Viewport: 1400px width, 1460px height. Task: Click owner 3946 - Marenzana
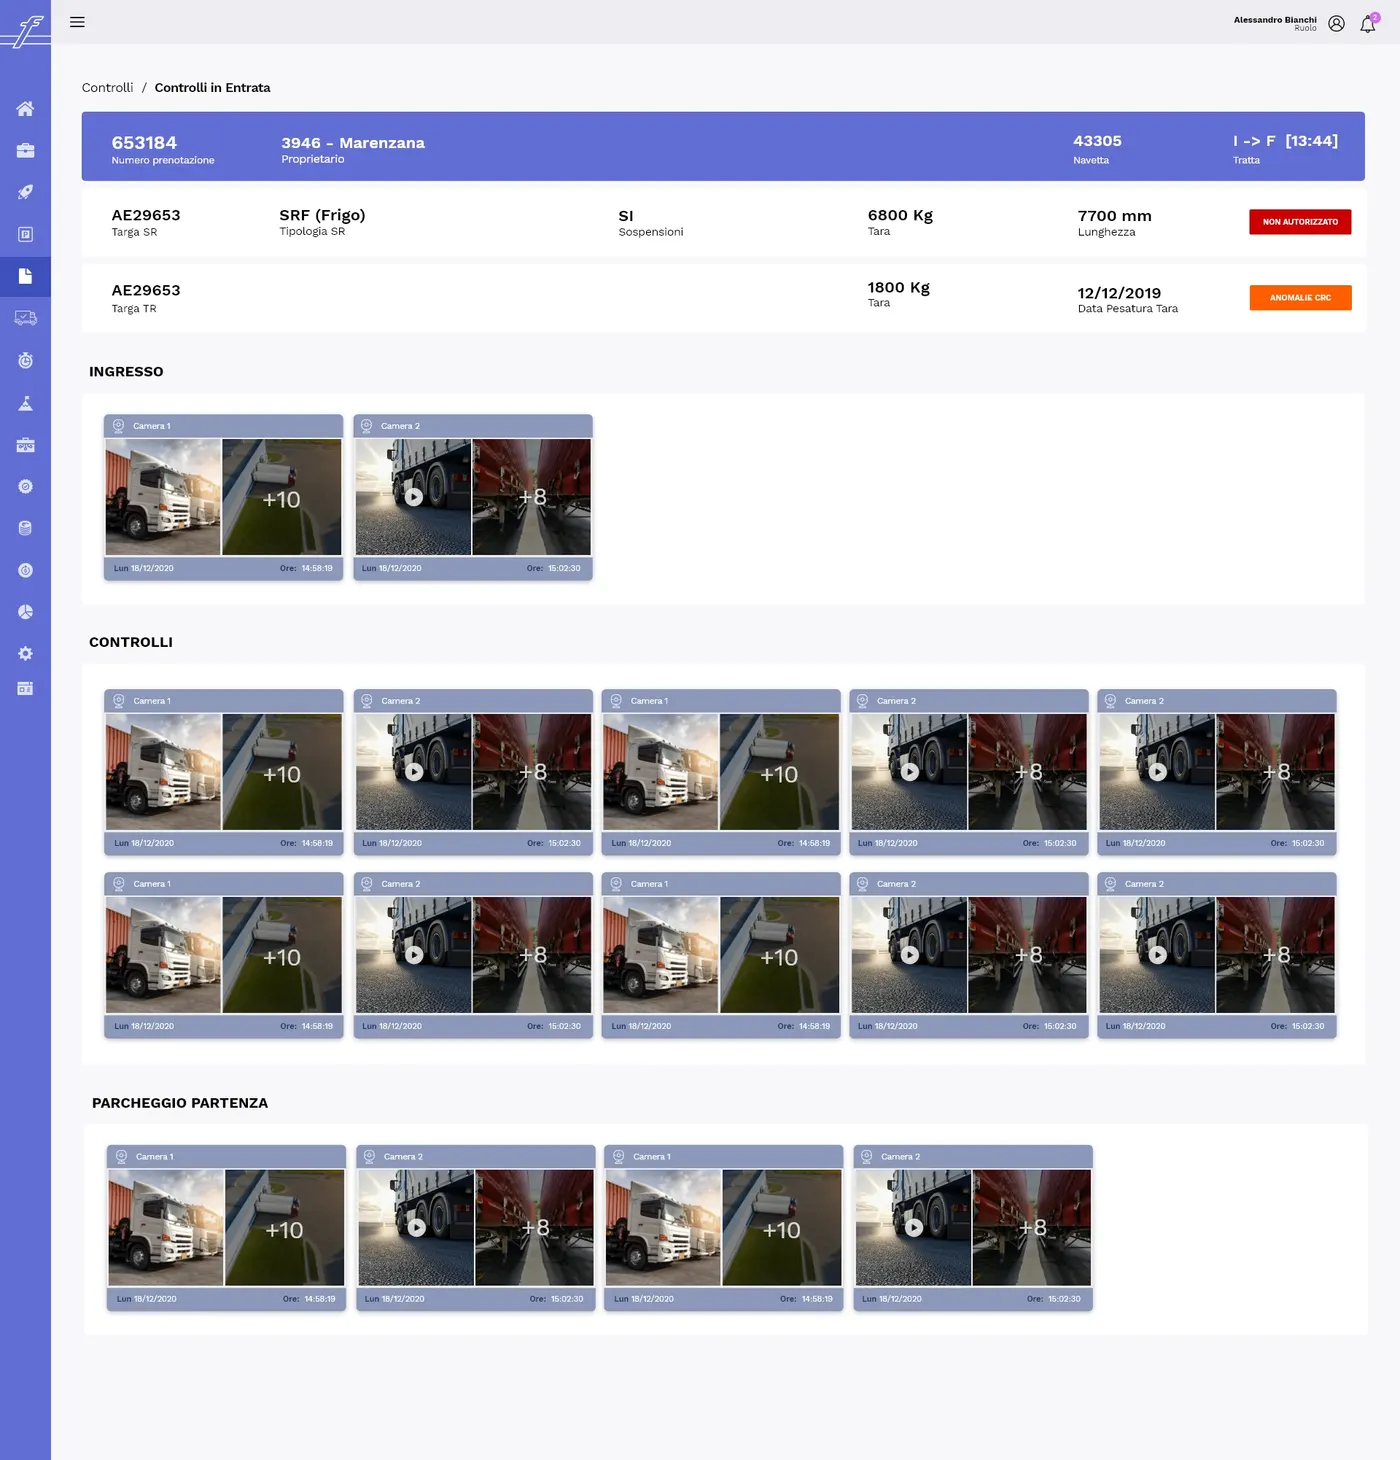click(x=353, y=143)
